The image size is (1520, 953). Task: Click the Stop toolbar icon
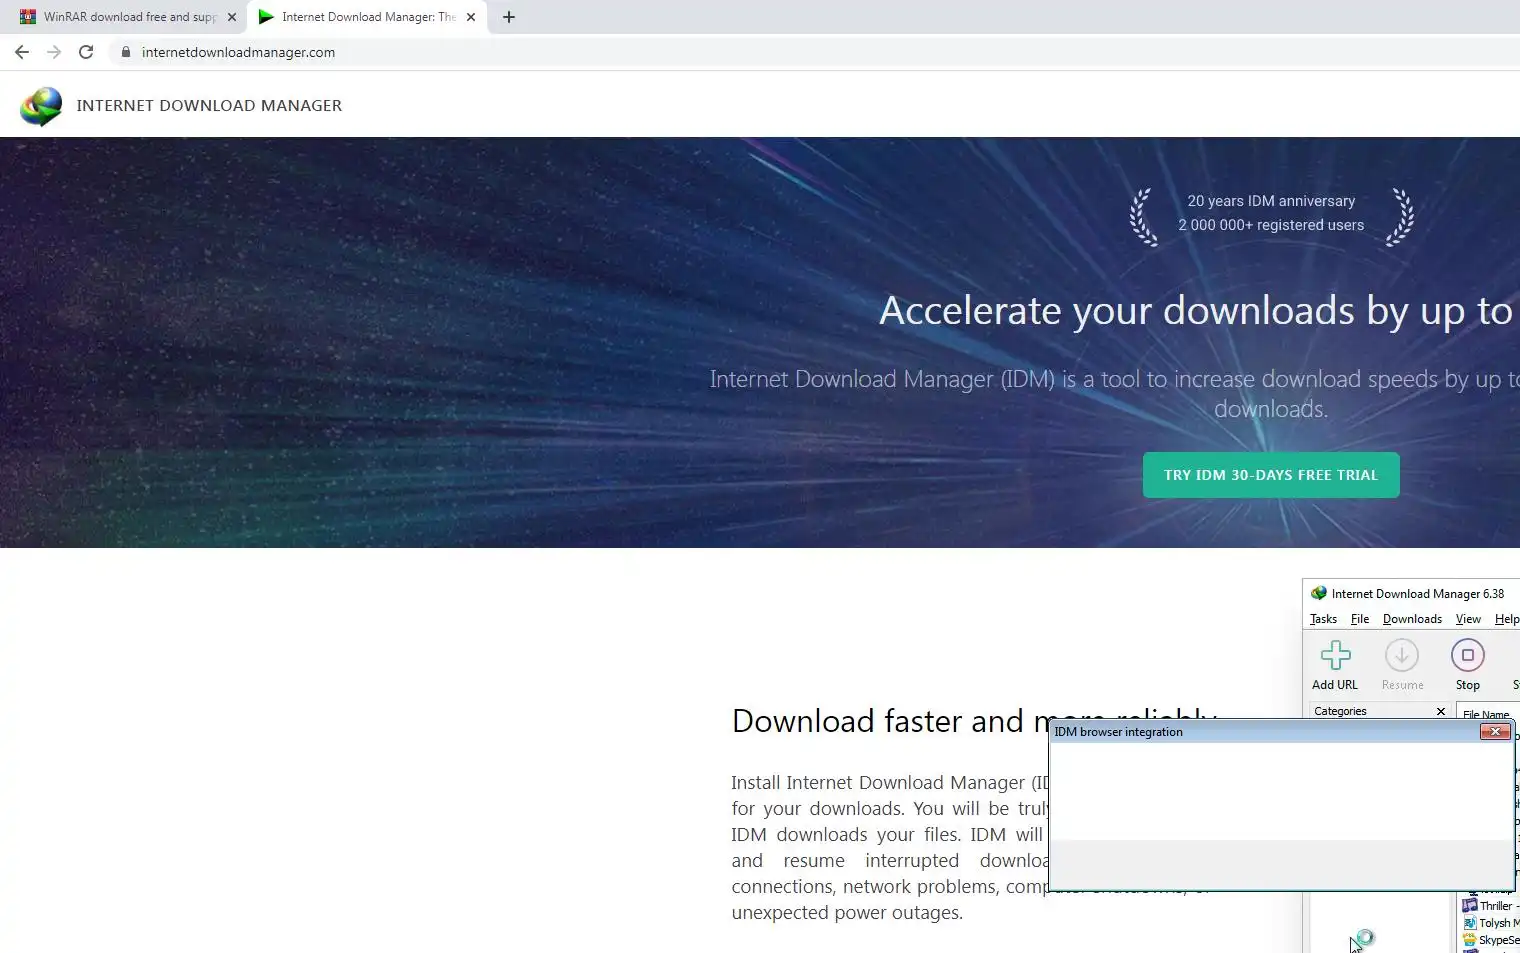1468,656
